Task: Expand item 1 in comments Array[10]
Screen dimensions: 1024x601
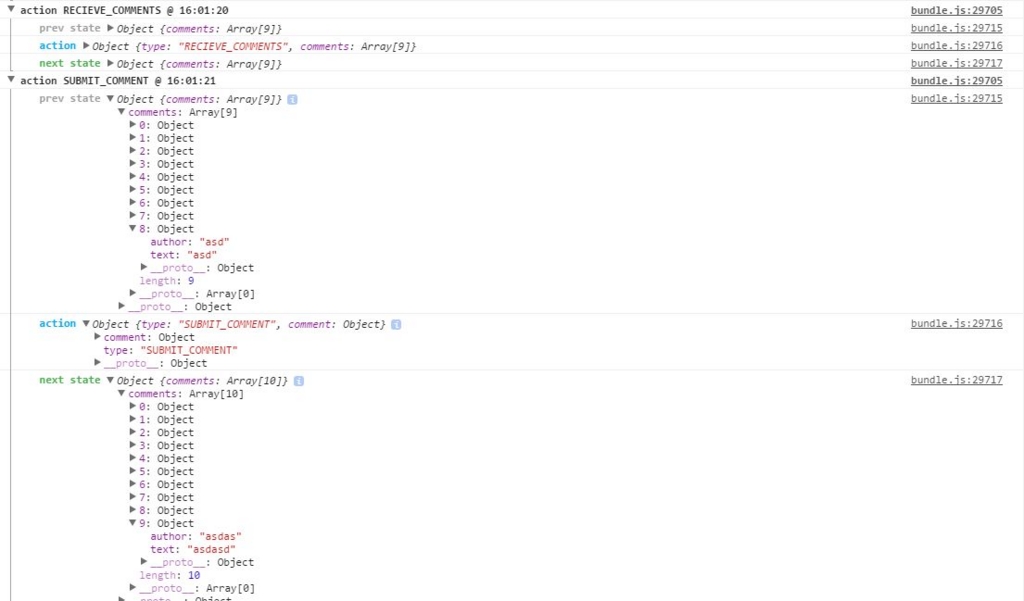Action: [133, 419]
